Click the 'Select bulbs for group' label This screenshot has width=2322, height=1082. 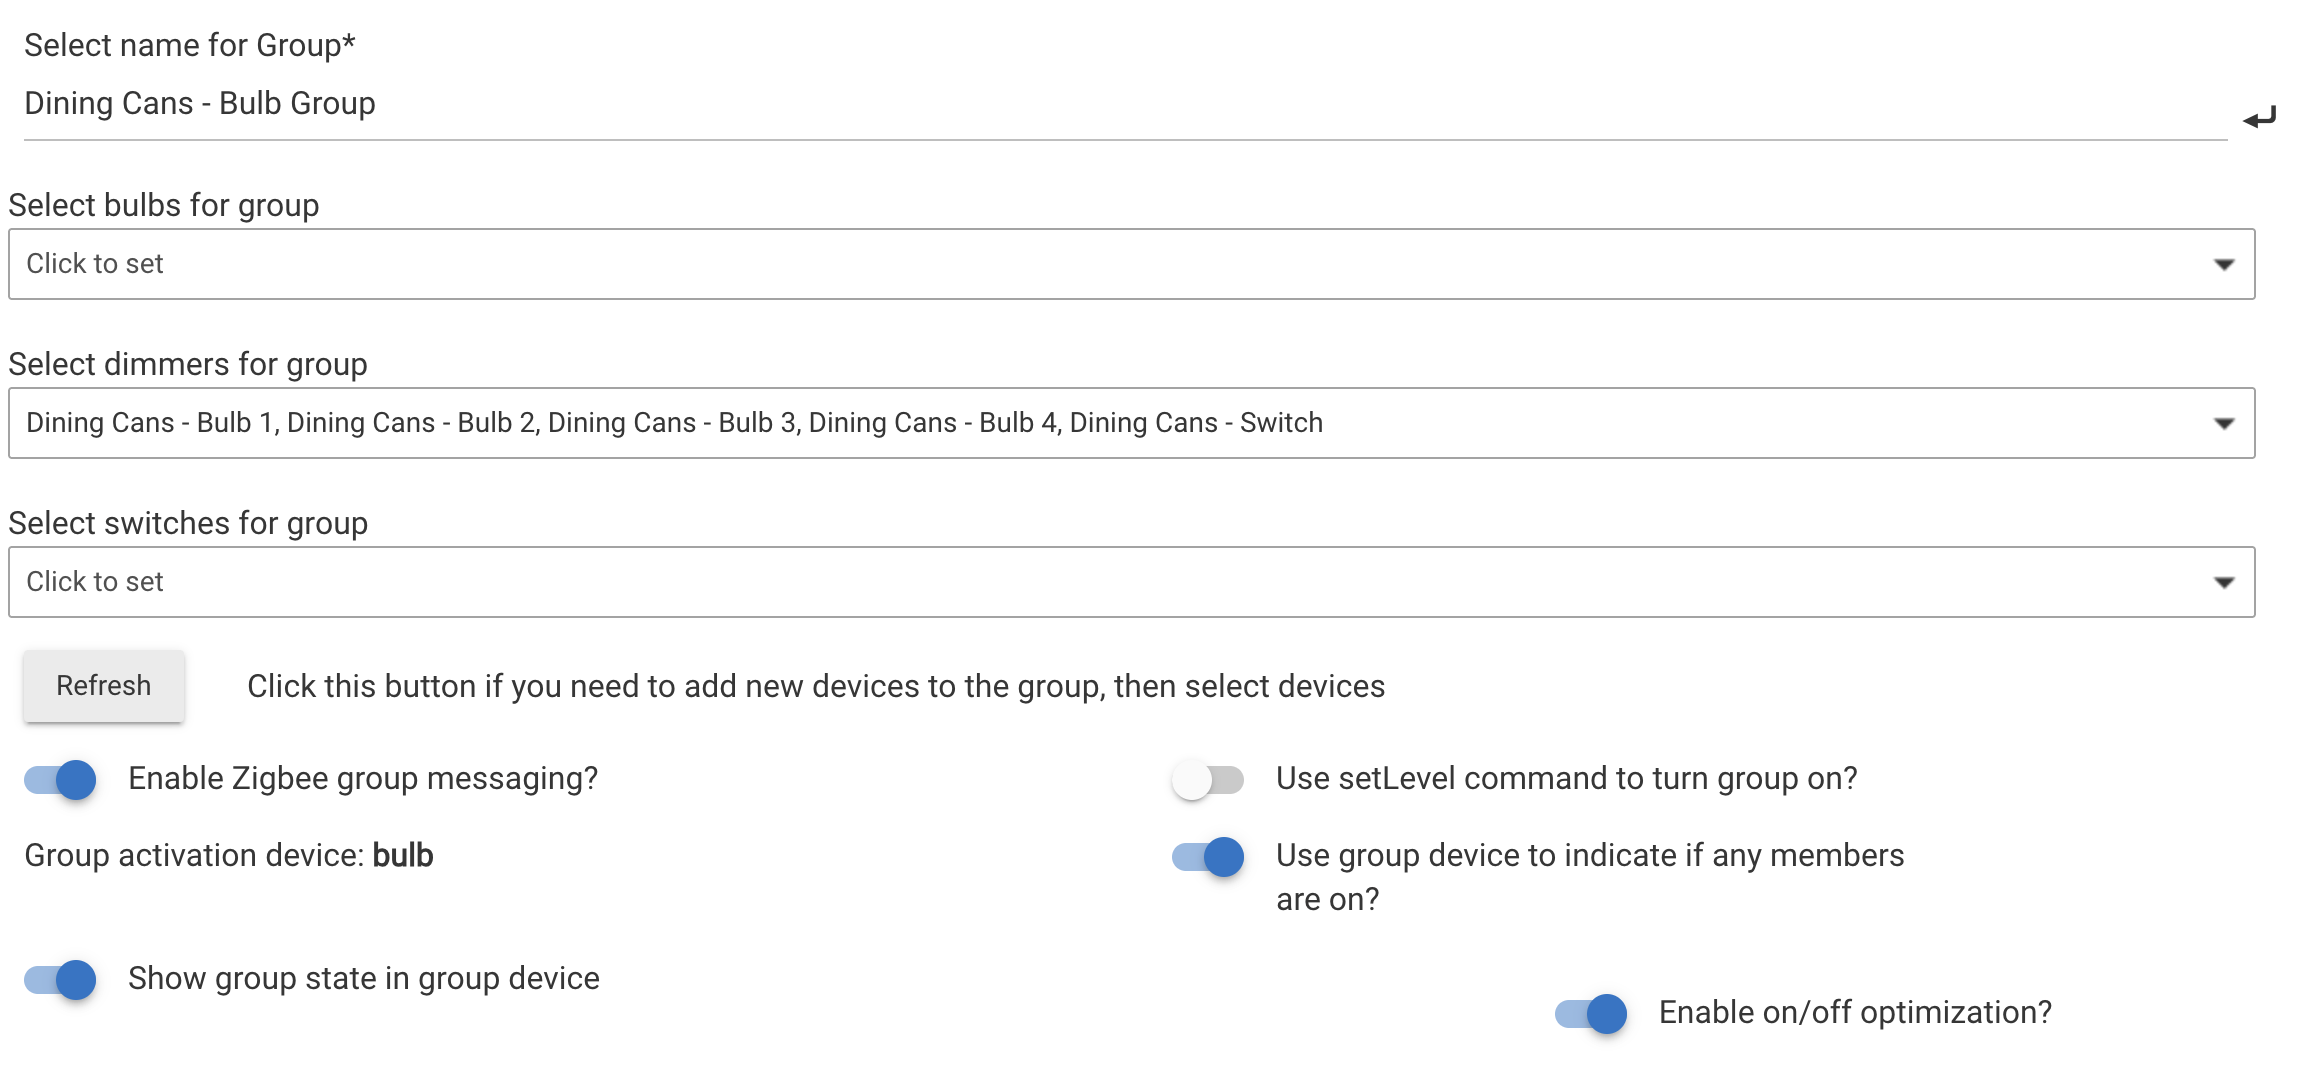pos(164,205)
